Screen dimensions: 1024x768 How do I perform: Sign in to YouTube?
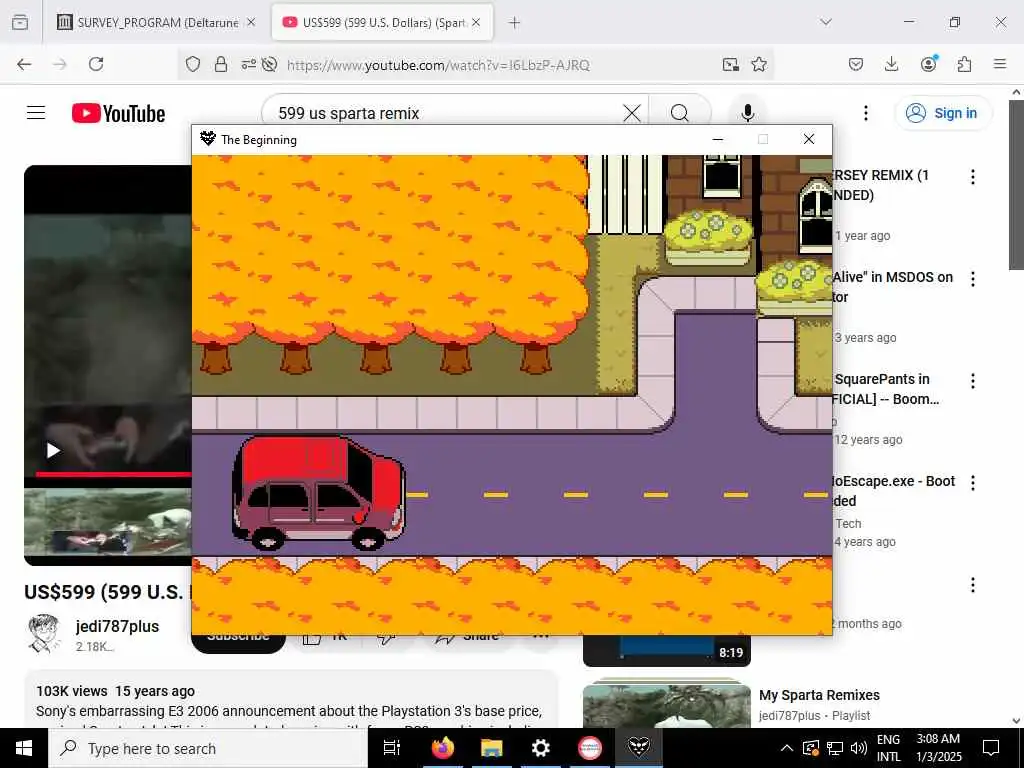click(942, 113)
